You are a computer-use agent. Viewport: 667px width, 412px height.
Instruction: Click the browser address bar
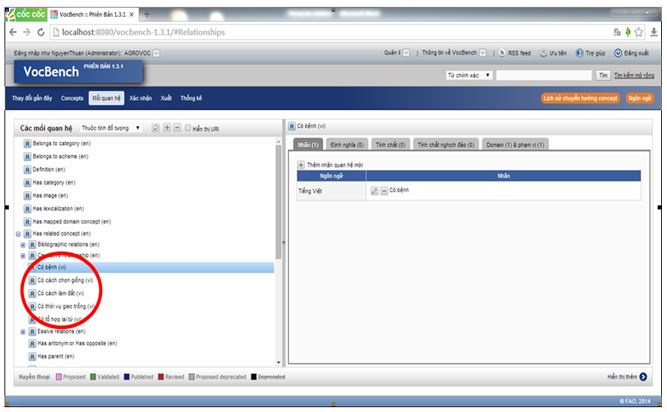(x=330, y=32)
